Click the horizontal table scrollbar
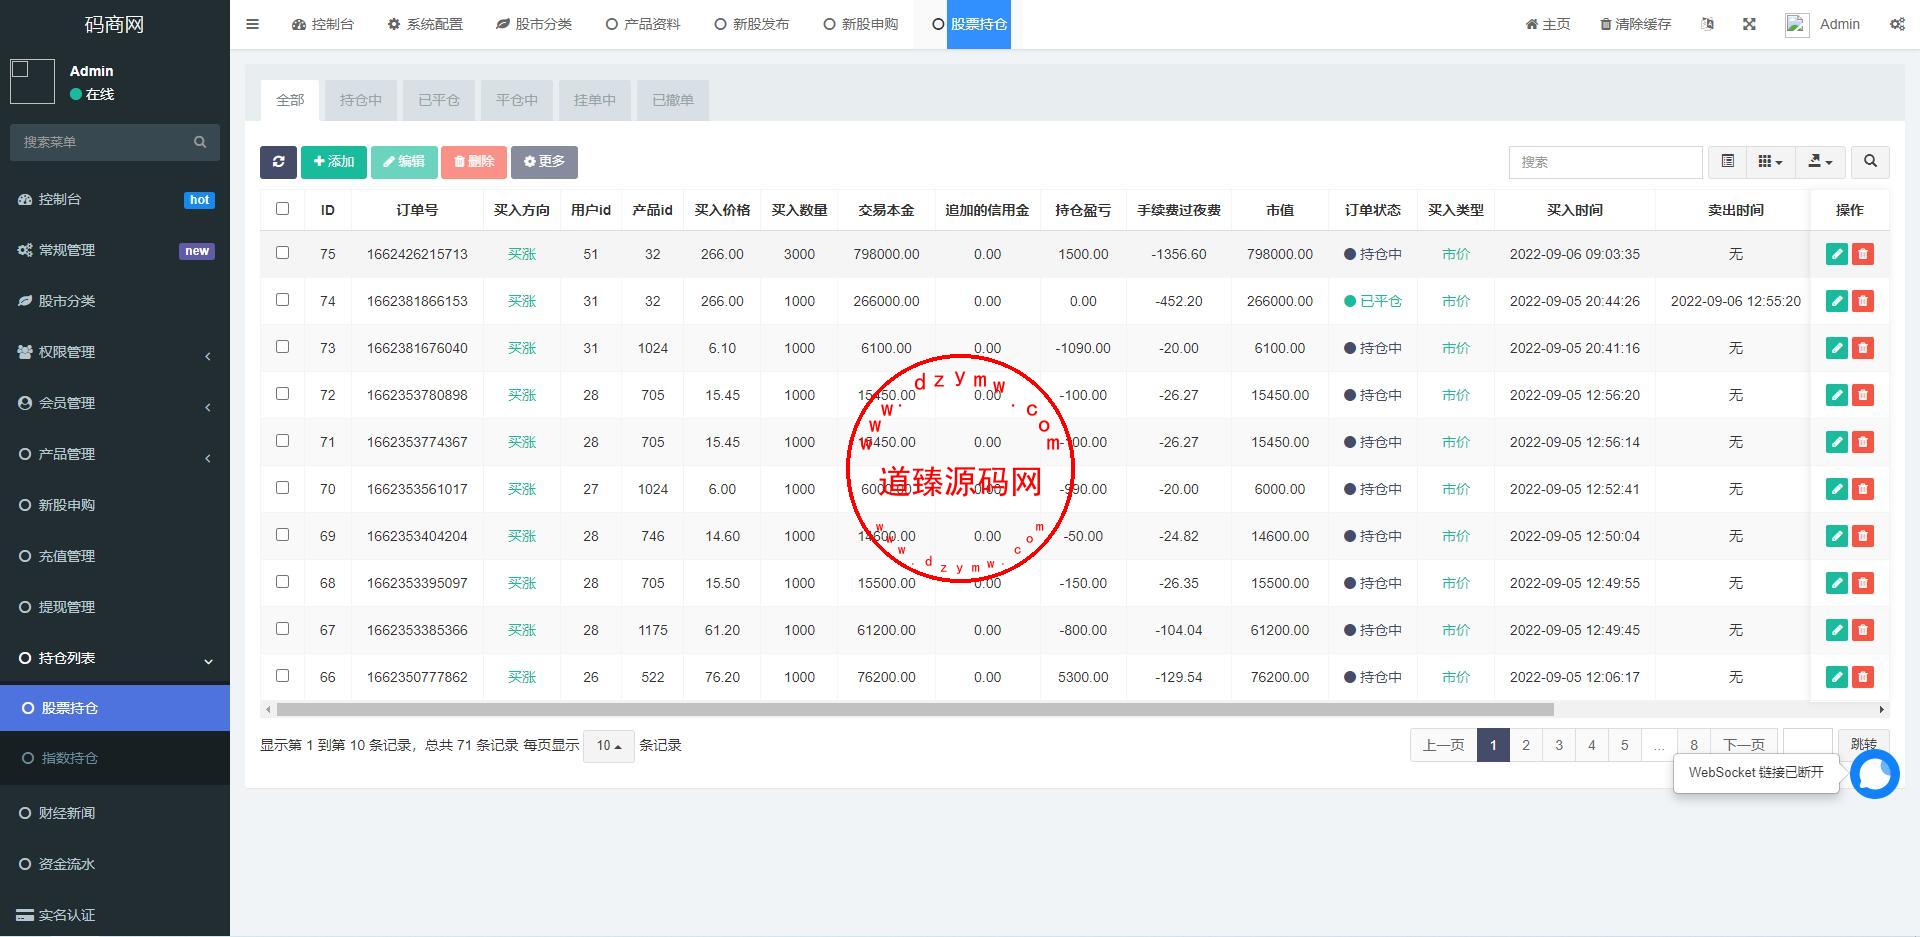 915,709
